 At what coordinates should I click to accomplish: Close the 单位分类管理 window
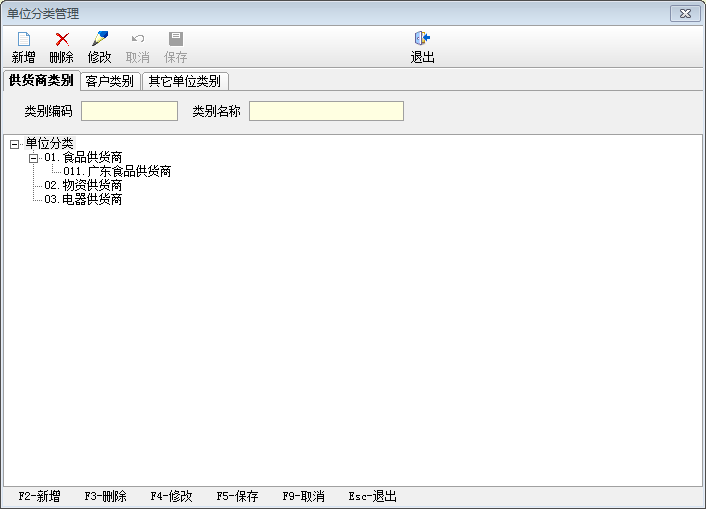(685, 14)
